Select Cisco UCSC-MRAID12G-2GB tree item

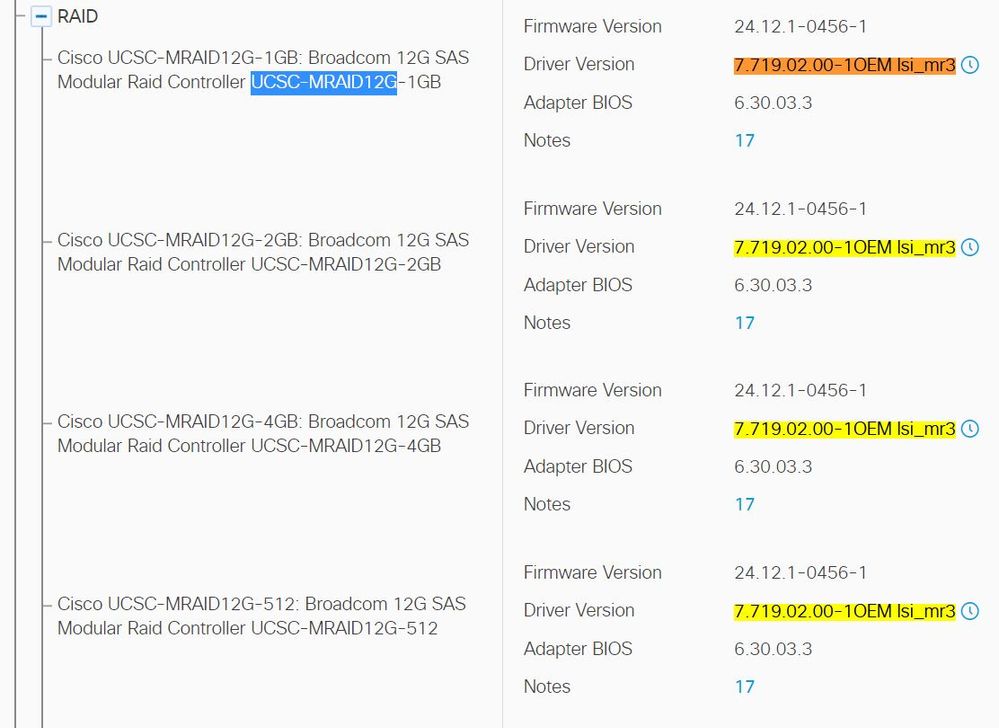click(262, 252)
